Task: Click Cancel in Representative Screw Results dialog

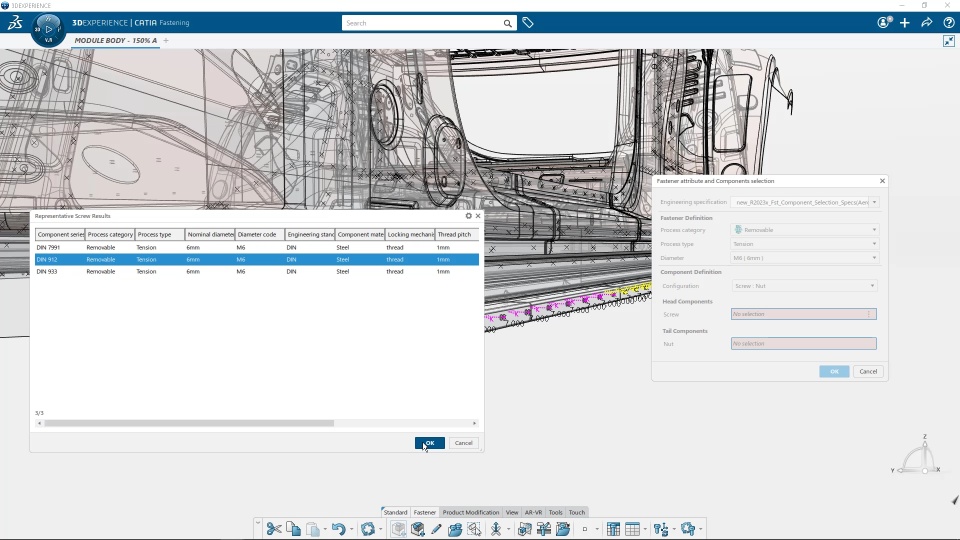Action: click(x=463, y=443)
